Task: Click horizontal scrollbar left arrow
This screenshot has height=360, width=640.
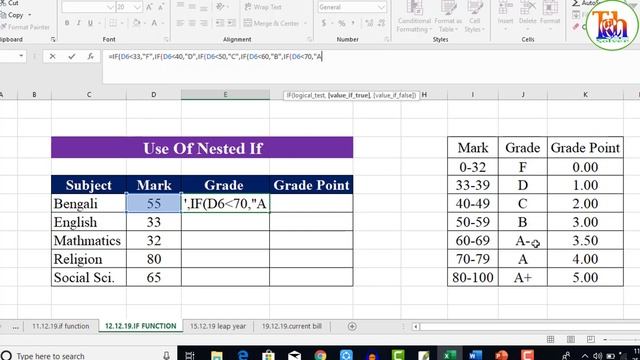Action: click(416, 327)
